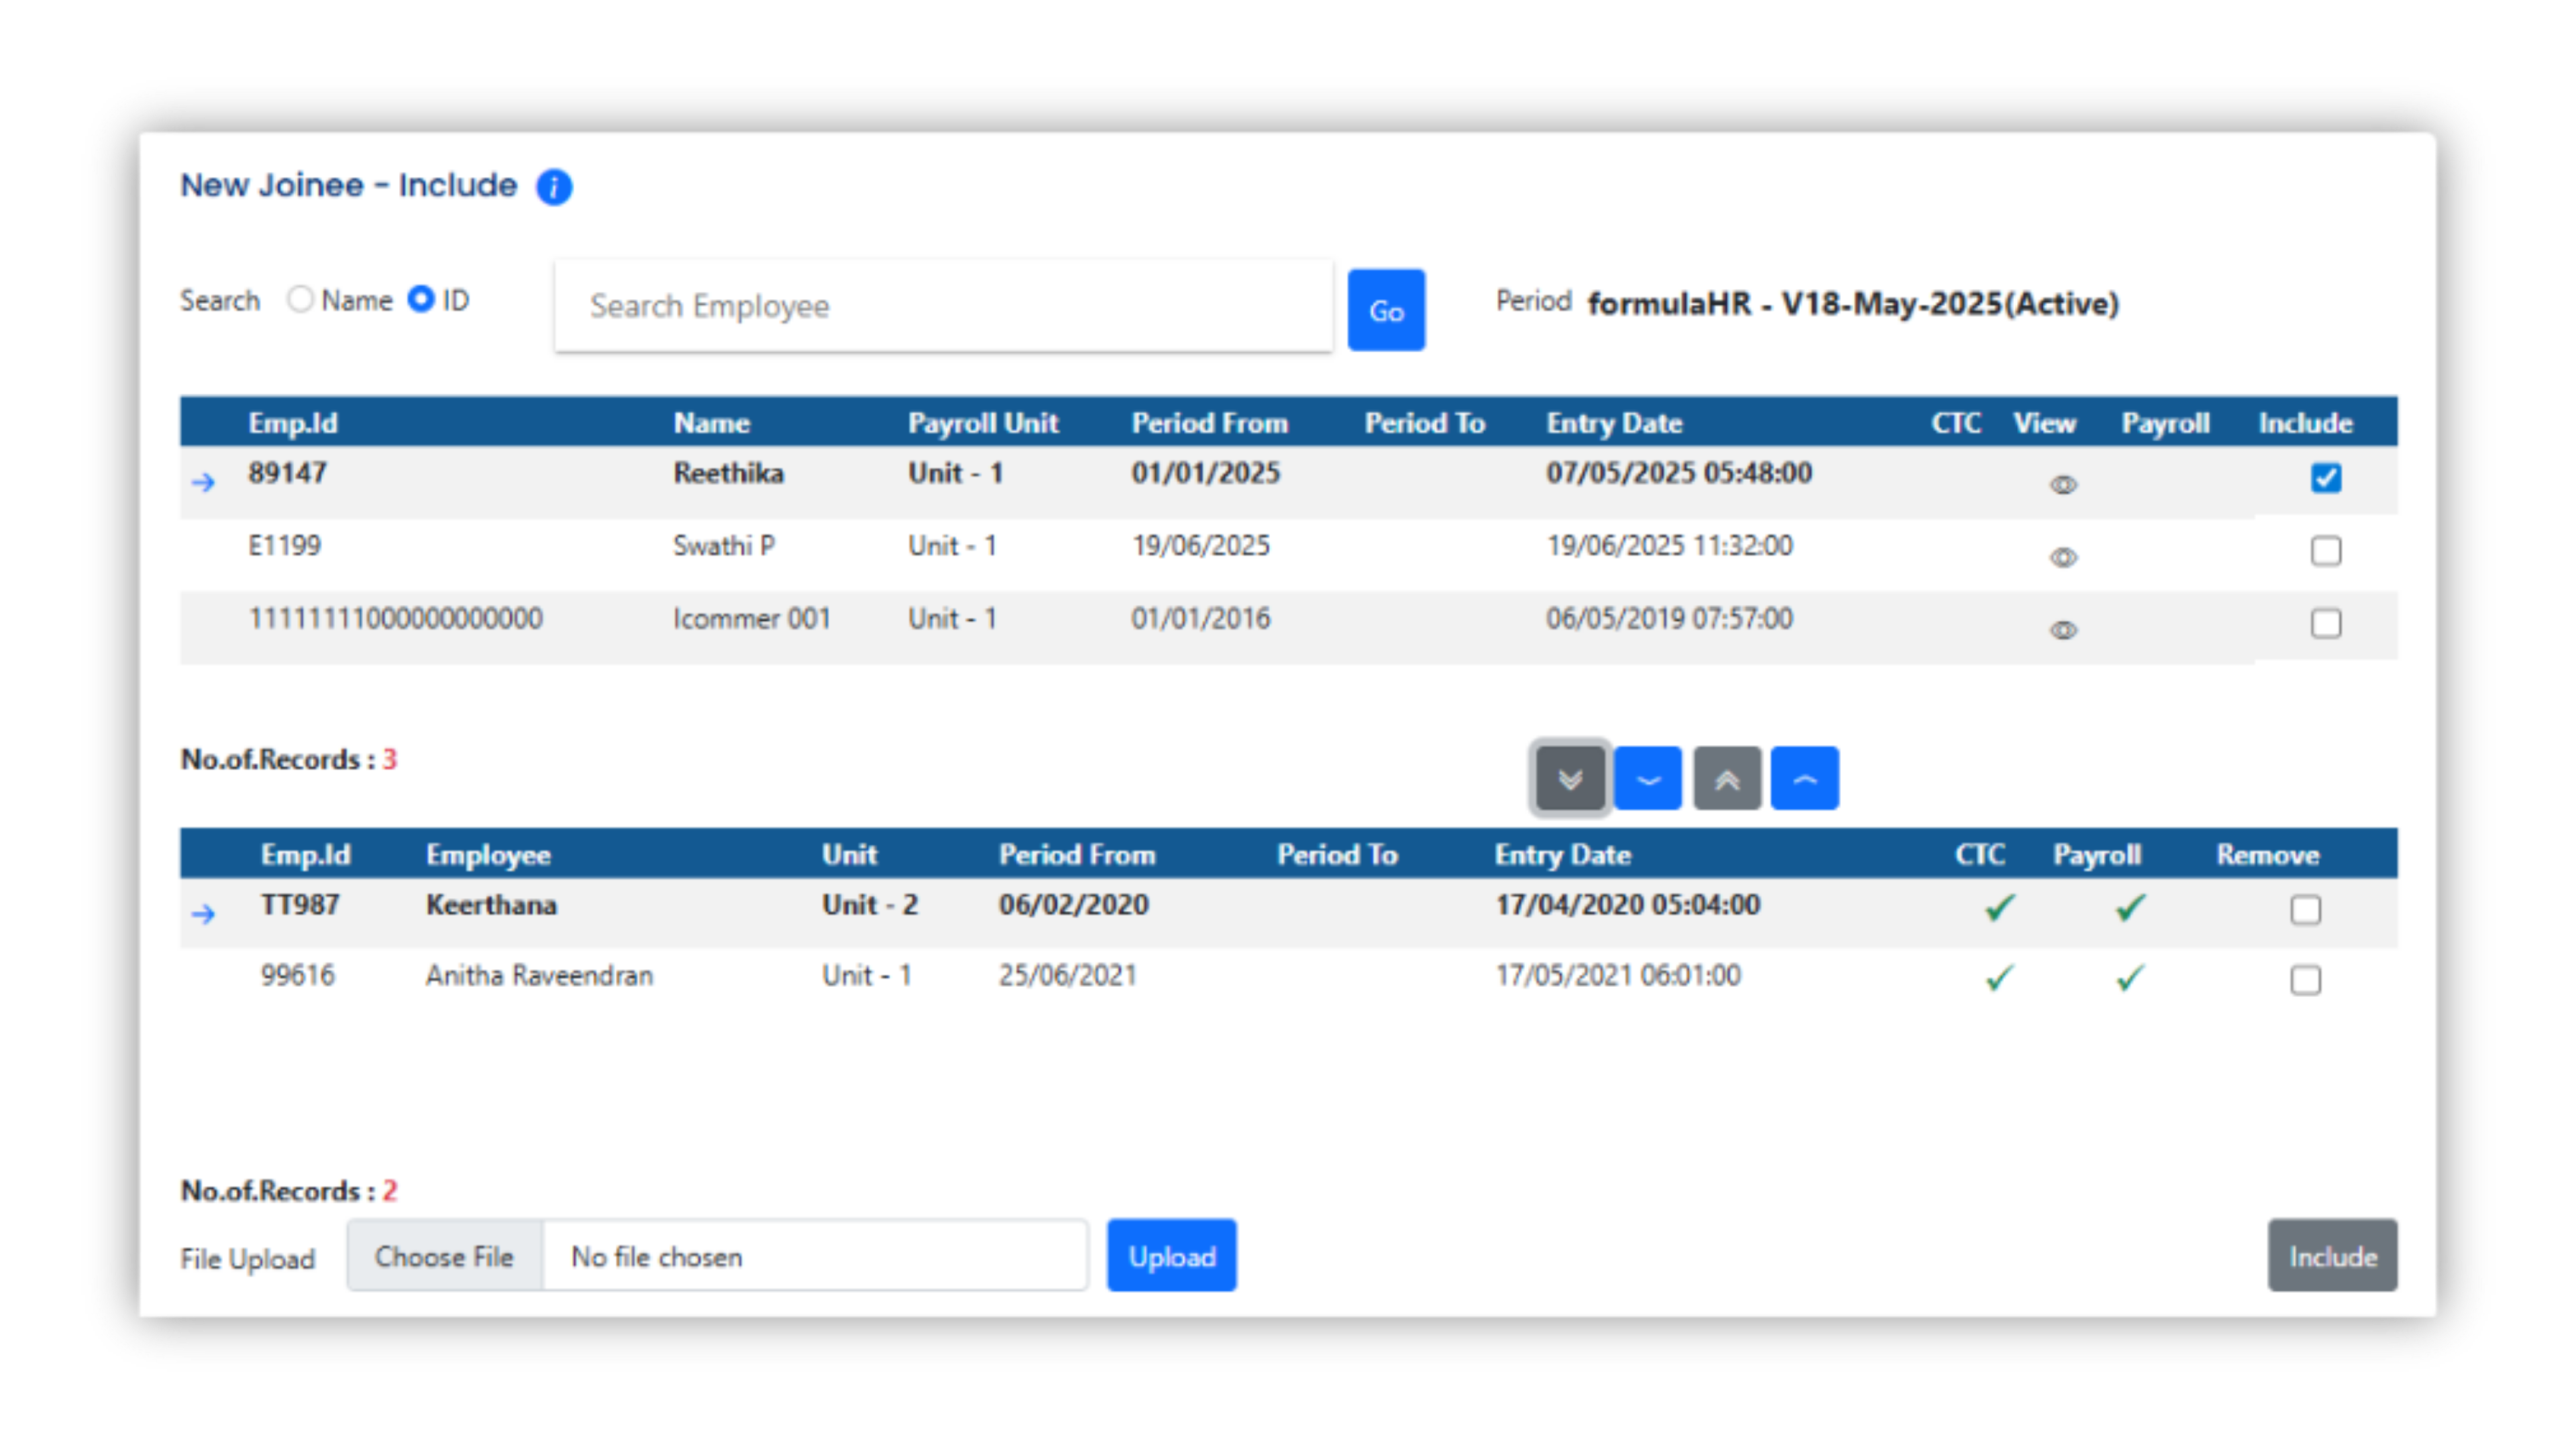
Task: Check the Remove checkbox for Keerthana
Action: 2306,910
